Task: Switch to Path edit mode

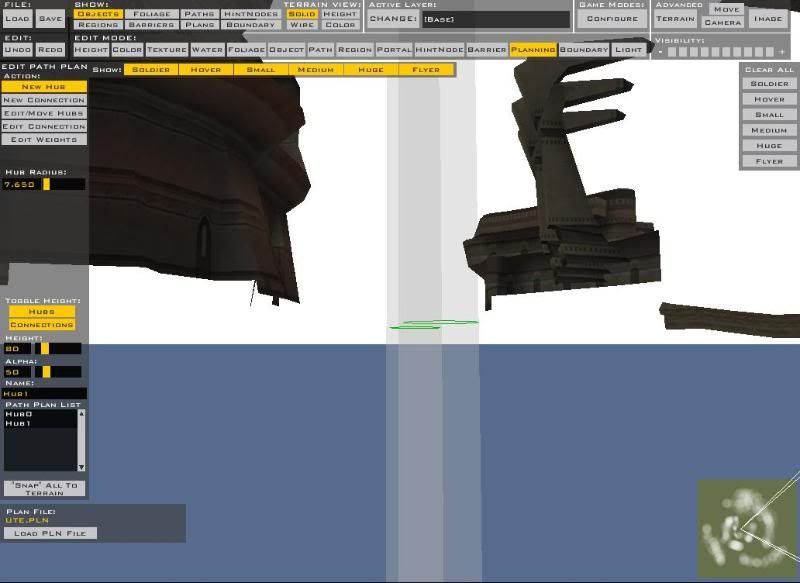Action: tap(320, 49)
